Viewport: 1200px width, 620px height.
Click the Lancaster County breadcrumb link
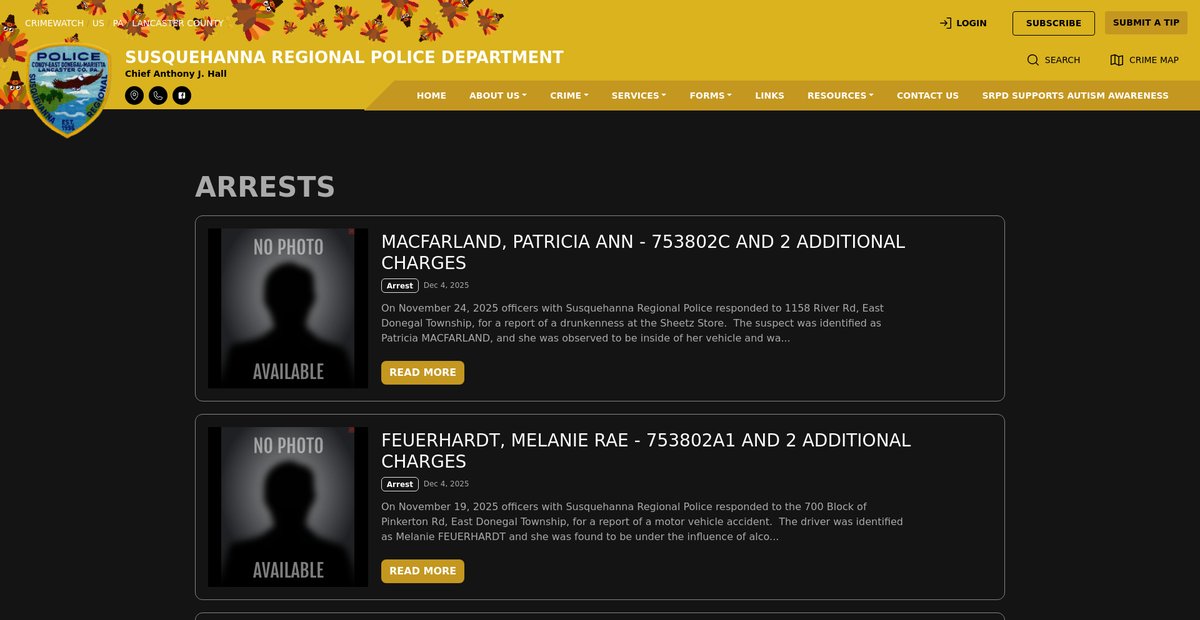178,23
